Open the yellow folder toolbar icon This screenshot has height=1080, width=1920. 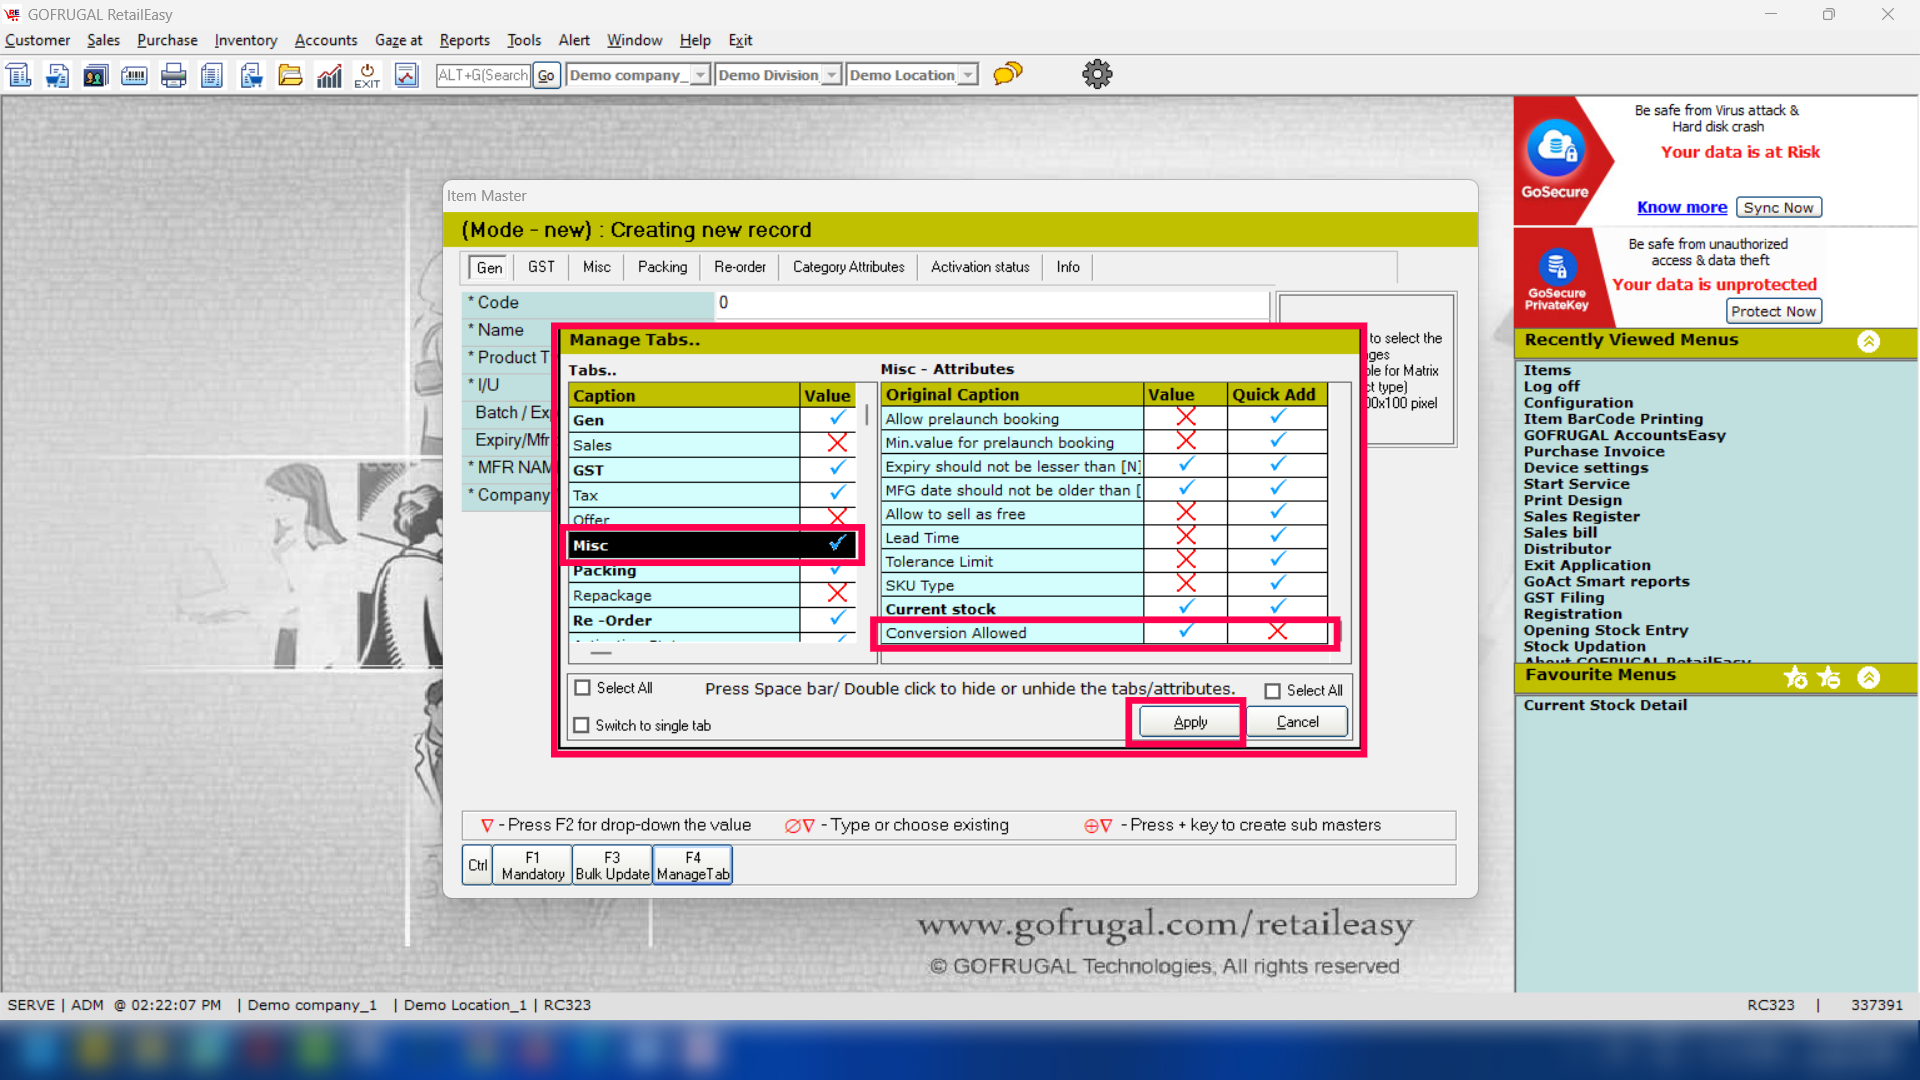click(x=290, y=75)
